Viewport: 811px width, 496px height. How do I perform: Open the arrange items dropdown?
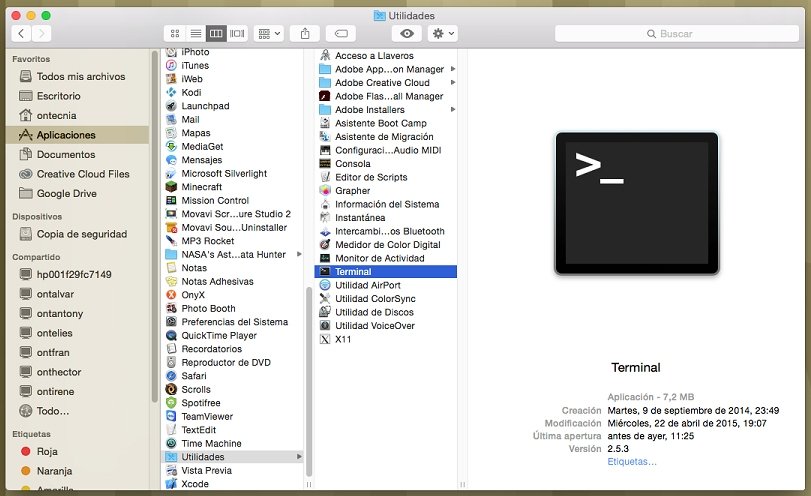tap(268, 34)
